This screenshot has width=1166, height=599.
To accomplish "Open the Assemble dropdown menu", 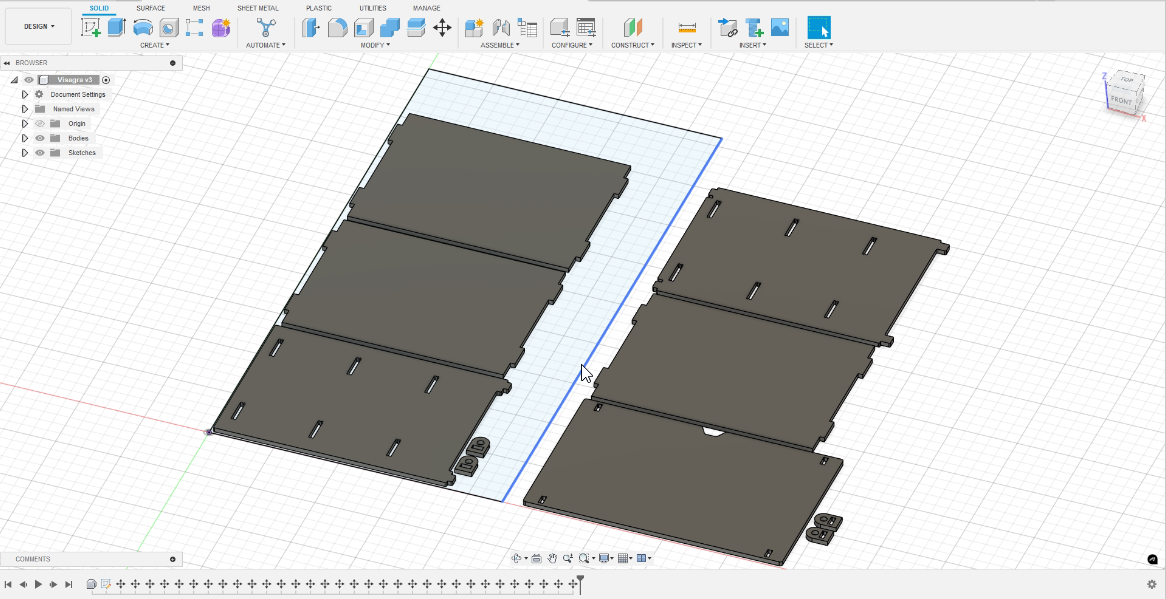I will [500, 45].
